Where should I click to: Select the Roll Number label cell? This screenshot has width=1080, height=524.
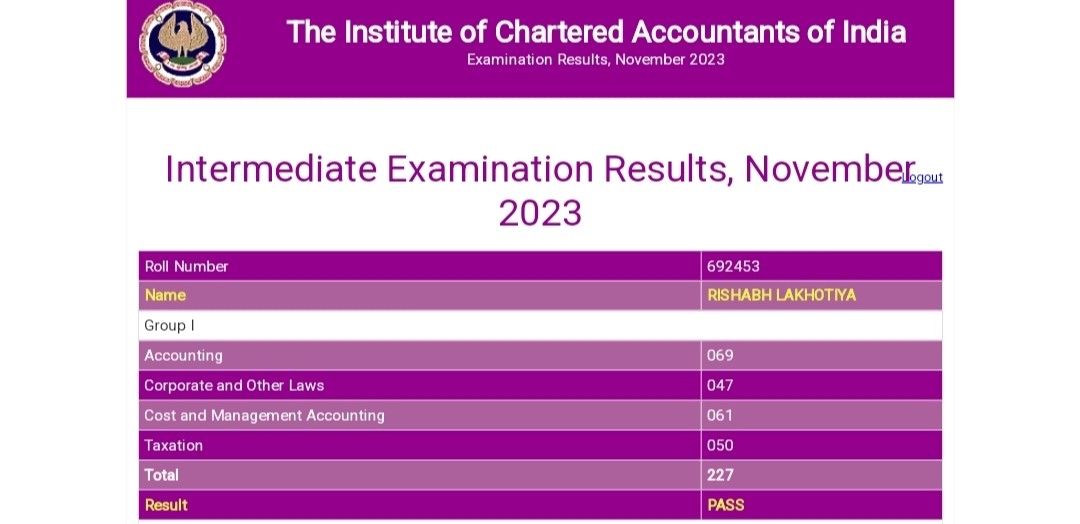[x=419, y=266]
